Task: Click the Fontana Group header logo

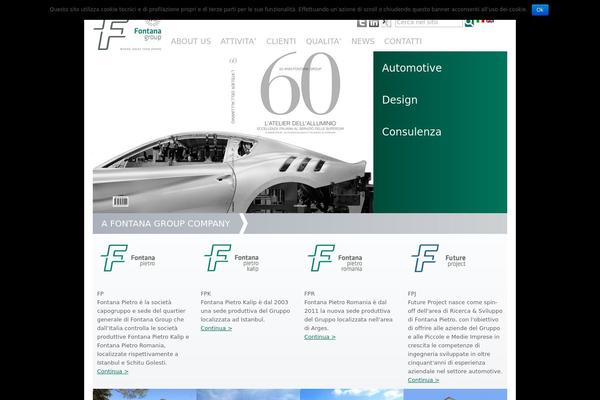Action: click(128, 35)
